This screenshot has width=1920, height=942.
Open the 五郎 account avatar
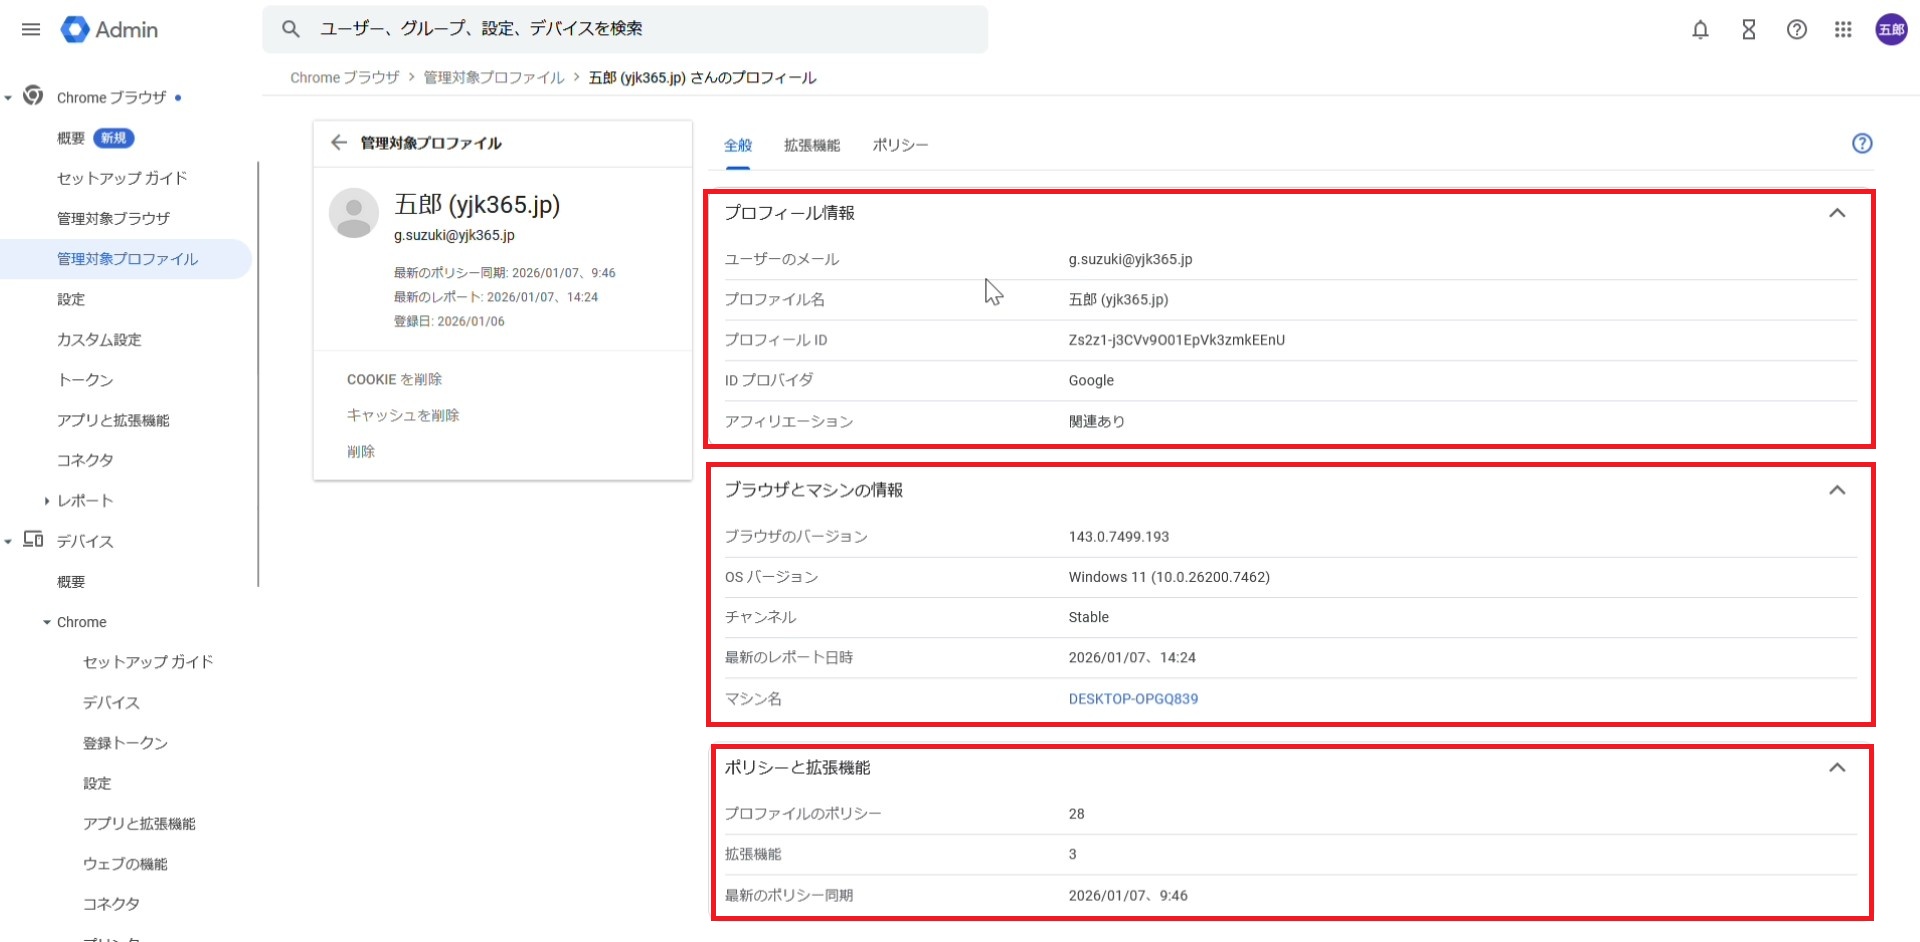point(1891,30)
